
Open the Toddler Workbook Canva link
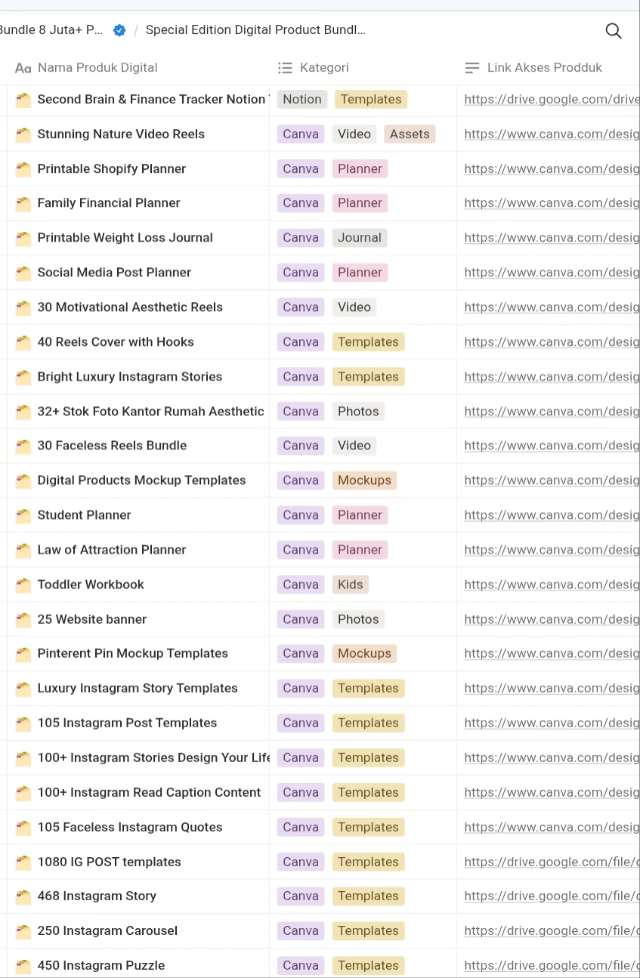click(551, 584)
